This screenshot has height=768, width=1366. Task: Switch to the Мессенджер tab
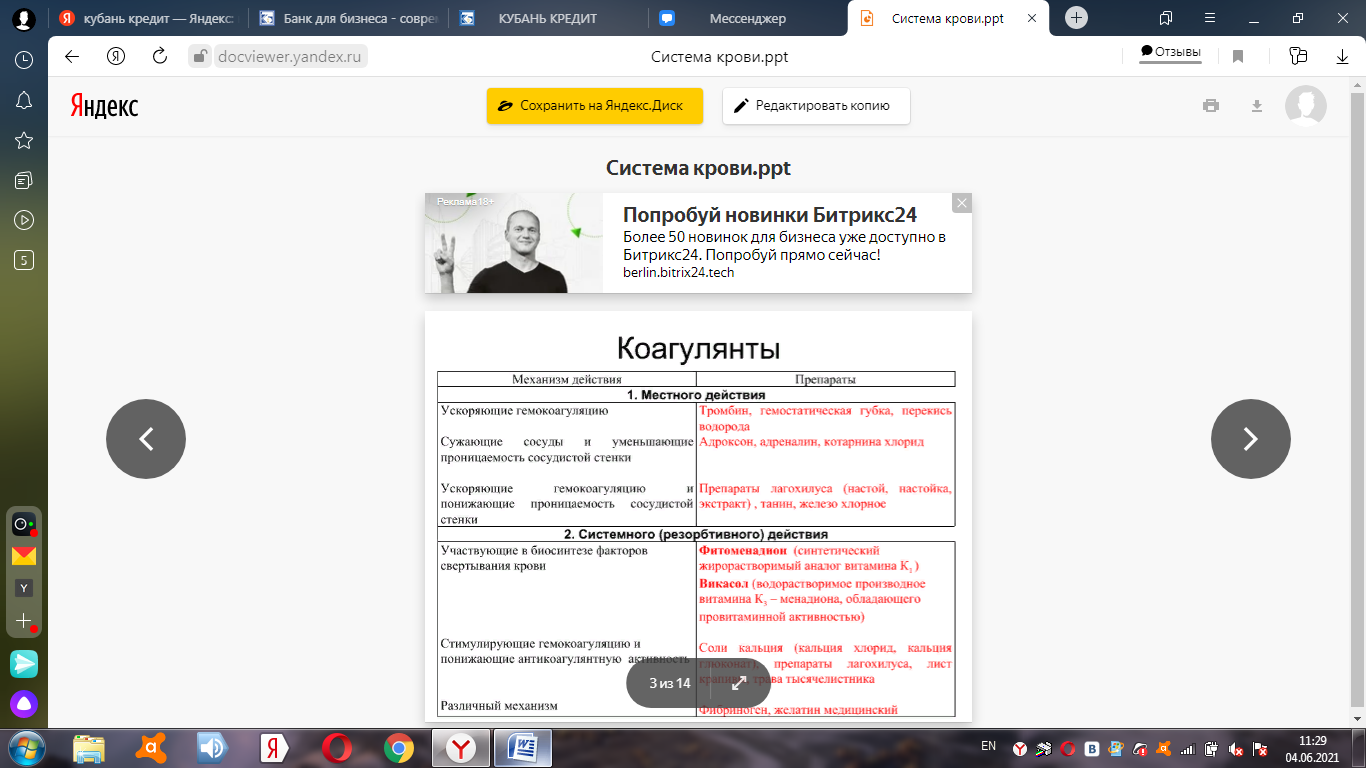tap(746, 18)
